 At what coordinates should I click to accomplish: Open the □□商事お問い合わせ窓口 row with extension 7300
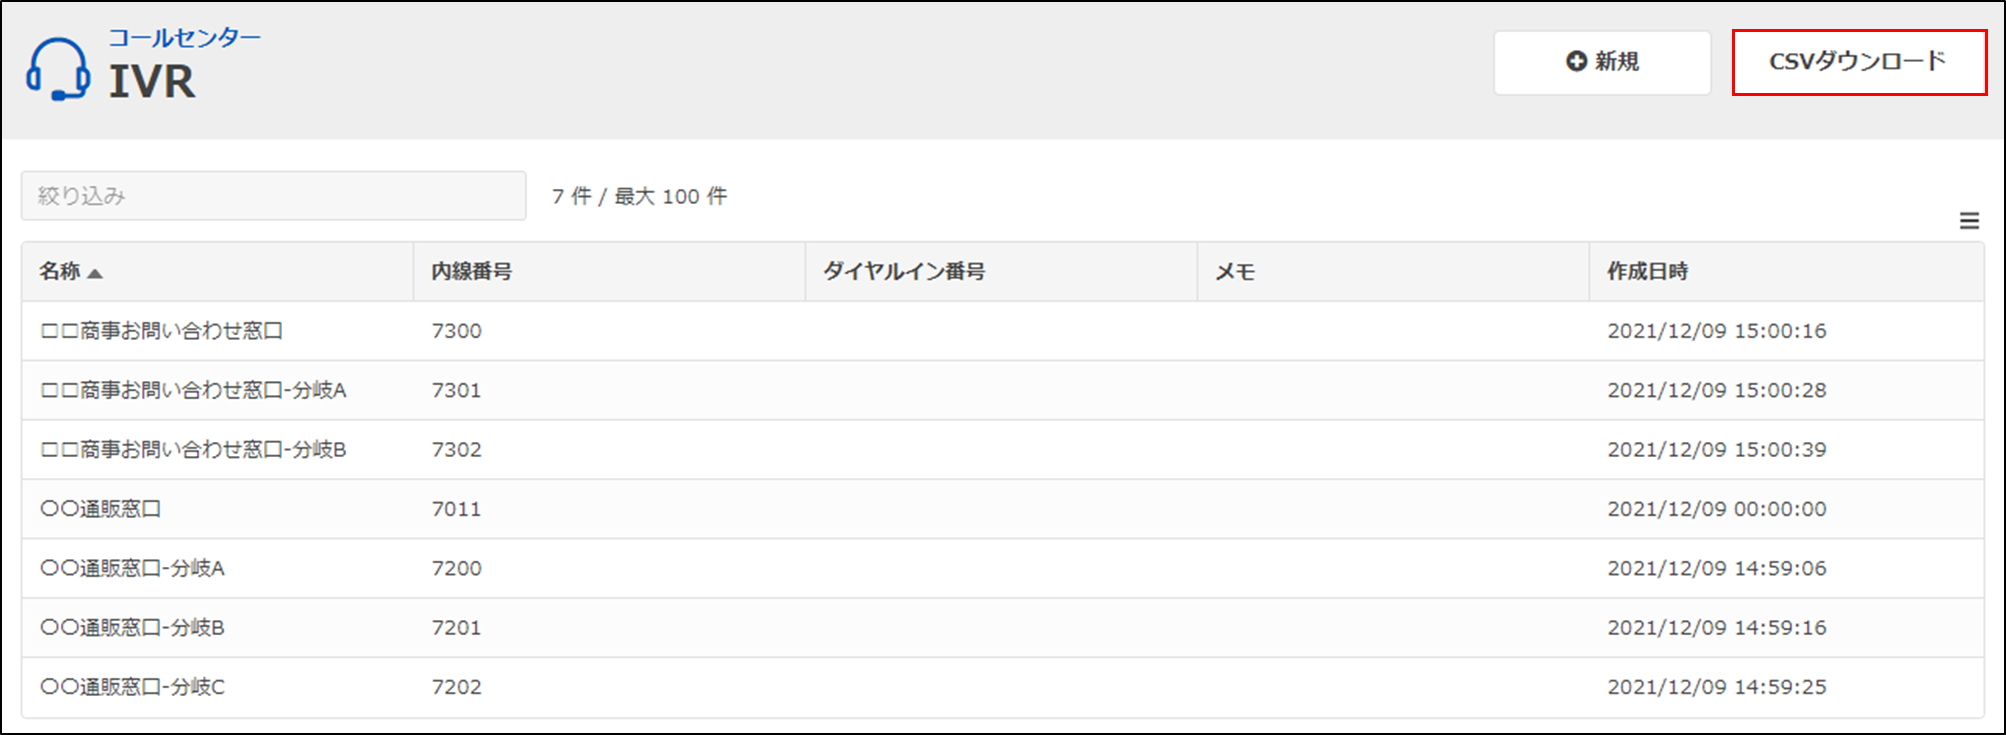(x=162, y=331)
